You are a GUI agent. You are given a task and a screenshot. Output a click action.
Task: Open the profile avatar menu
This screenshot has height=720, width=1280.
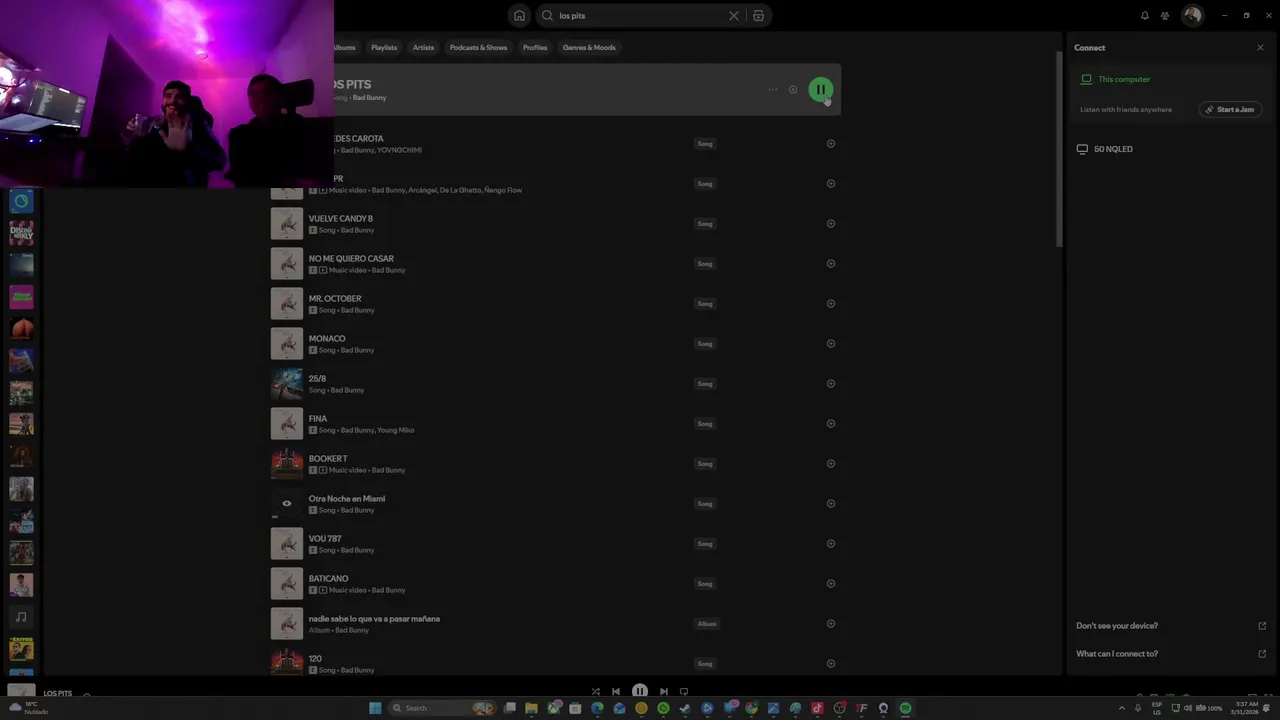[1192, 15]
